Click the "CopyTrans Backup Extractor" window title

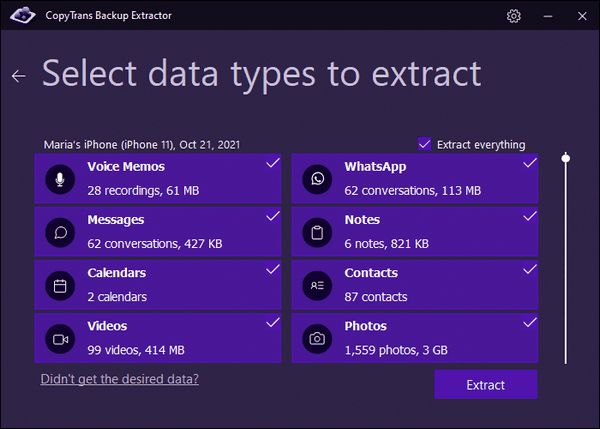108,16
